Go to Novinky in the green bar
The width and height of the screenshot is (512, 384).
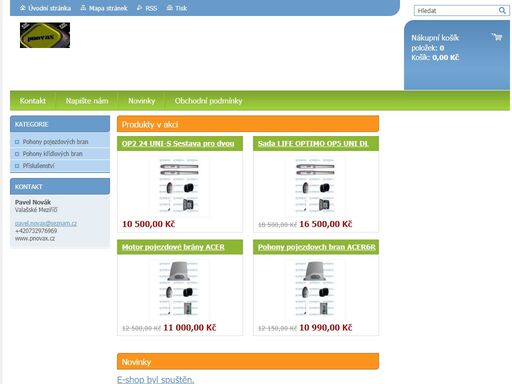(x=142, y=101)
